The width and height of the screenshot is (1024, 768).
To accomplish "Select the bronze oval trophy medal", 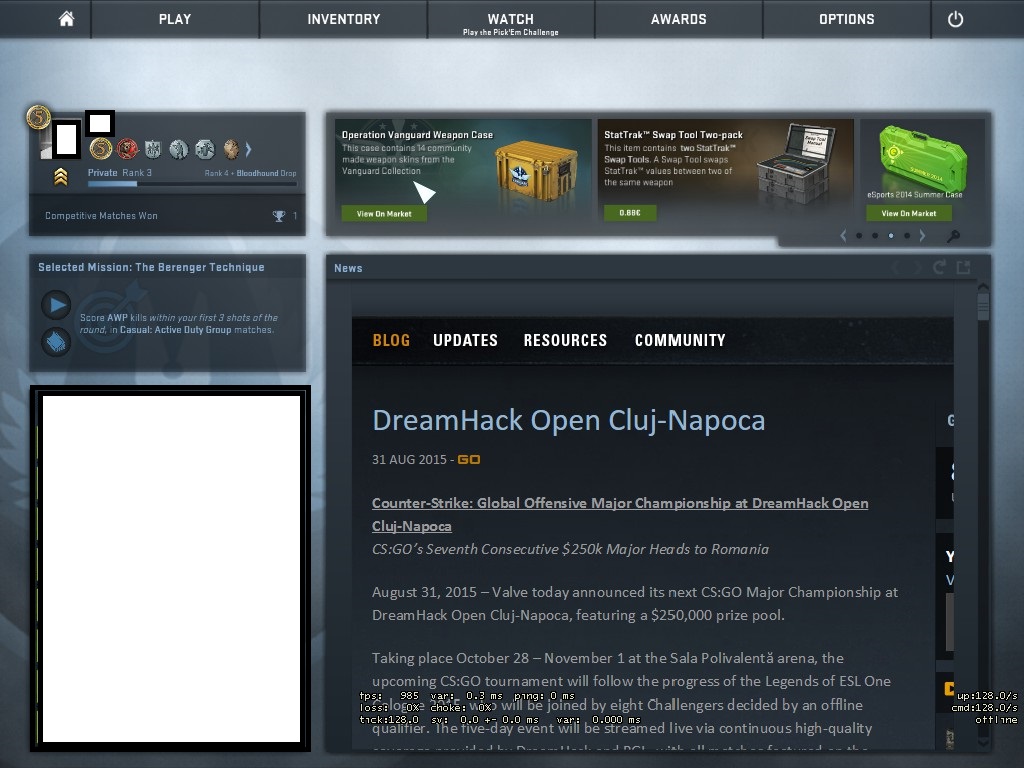I will (231, 150).
